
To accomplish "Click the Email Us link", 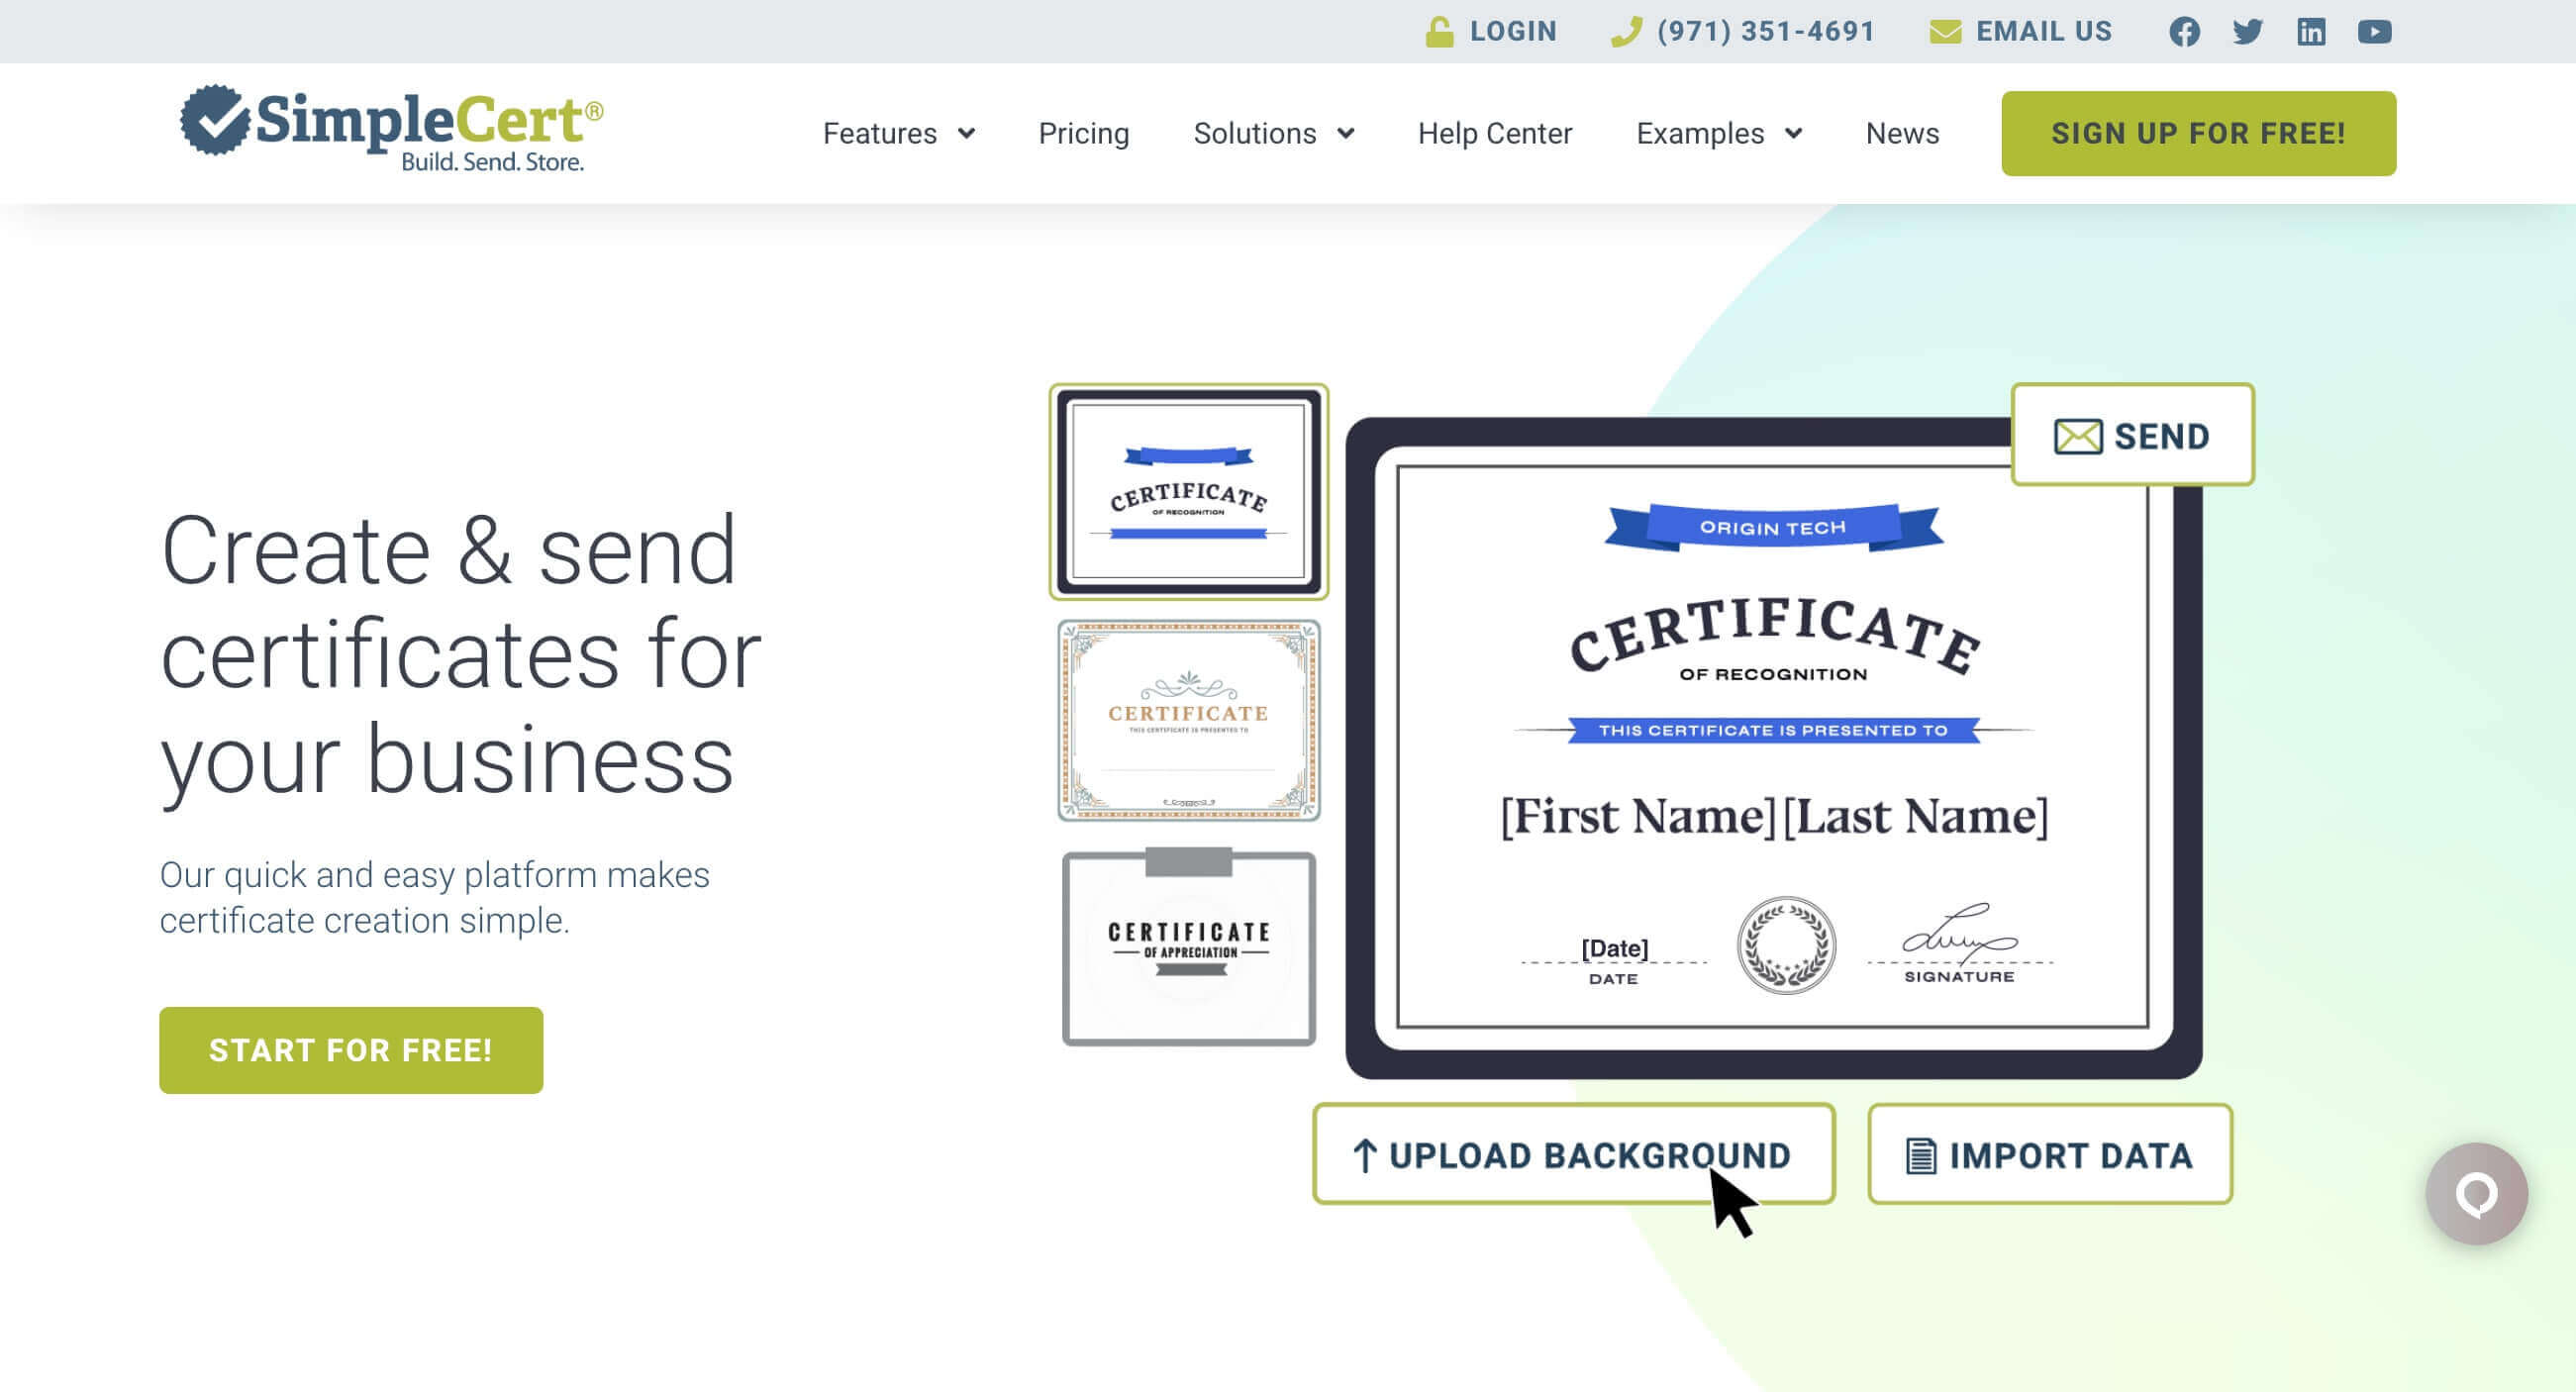I will [2043, 32].
